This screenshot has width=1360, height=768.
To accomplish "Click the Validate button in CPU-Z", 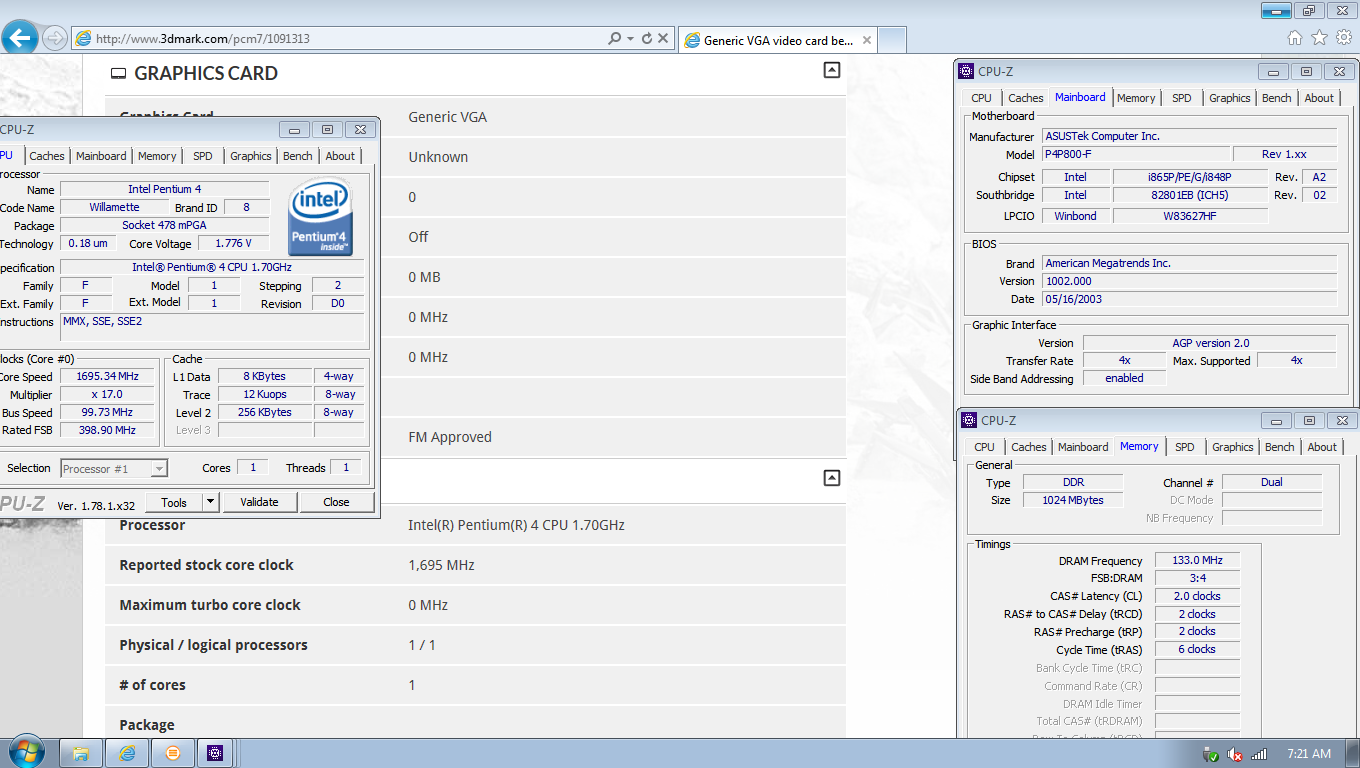I will point(259,502).
